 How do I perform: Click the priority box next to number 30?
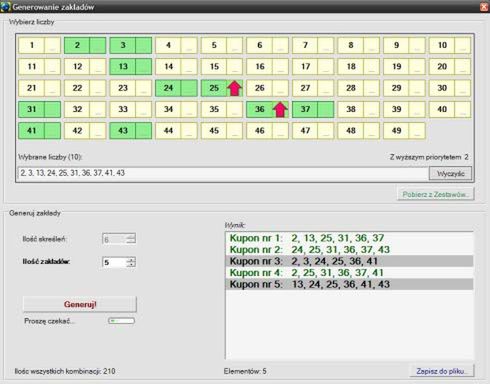pos(463,88)
